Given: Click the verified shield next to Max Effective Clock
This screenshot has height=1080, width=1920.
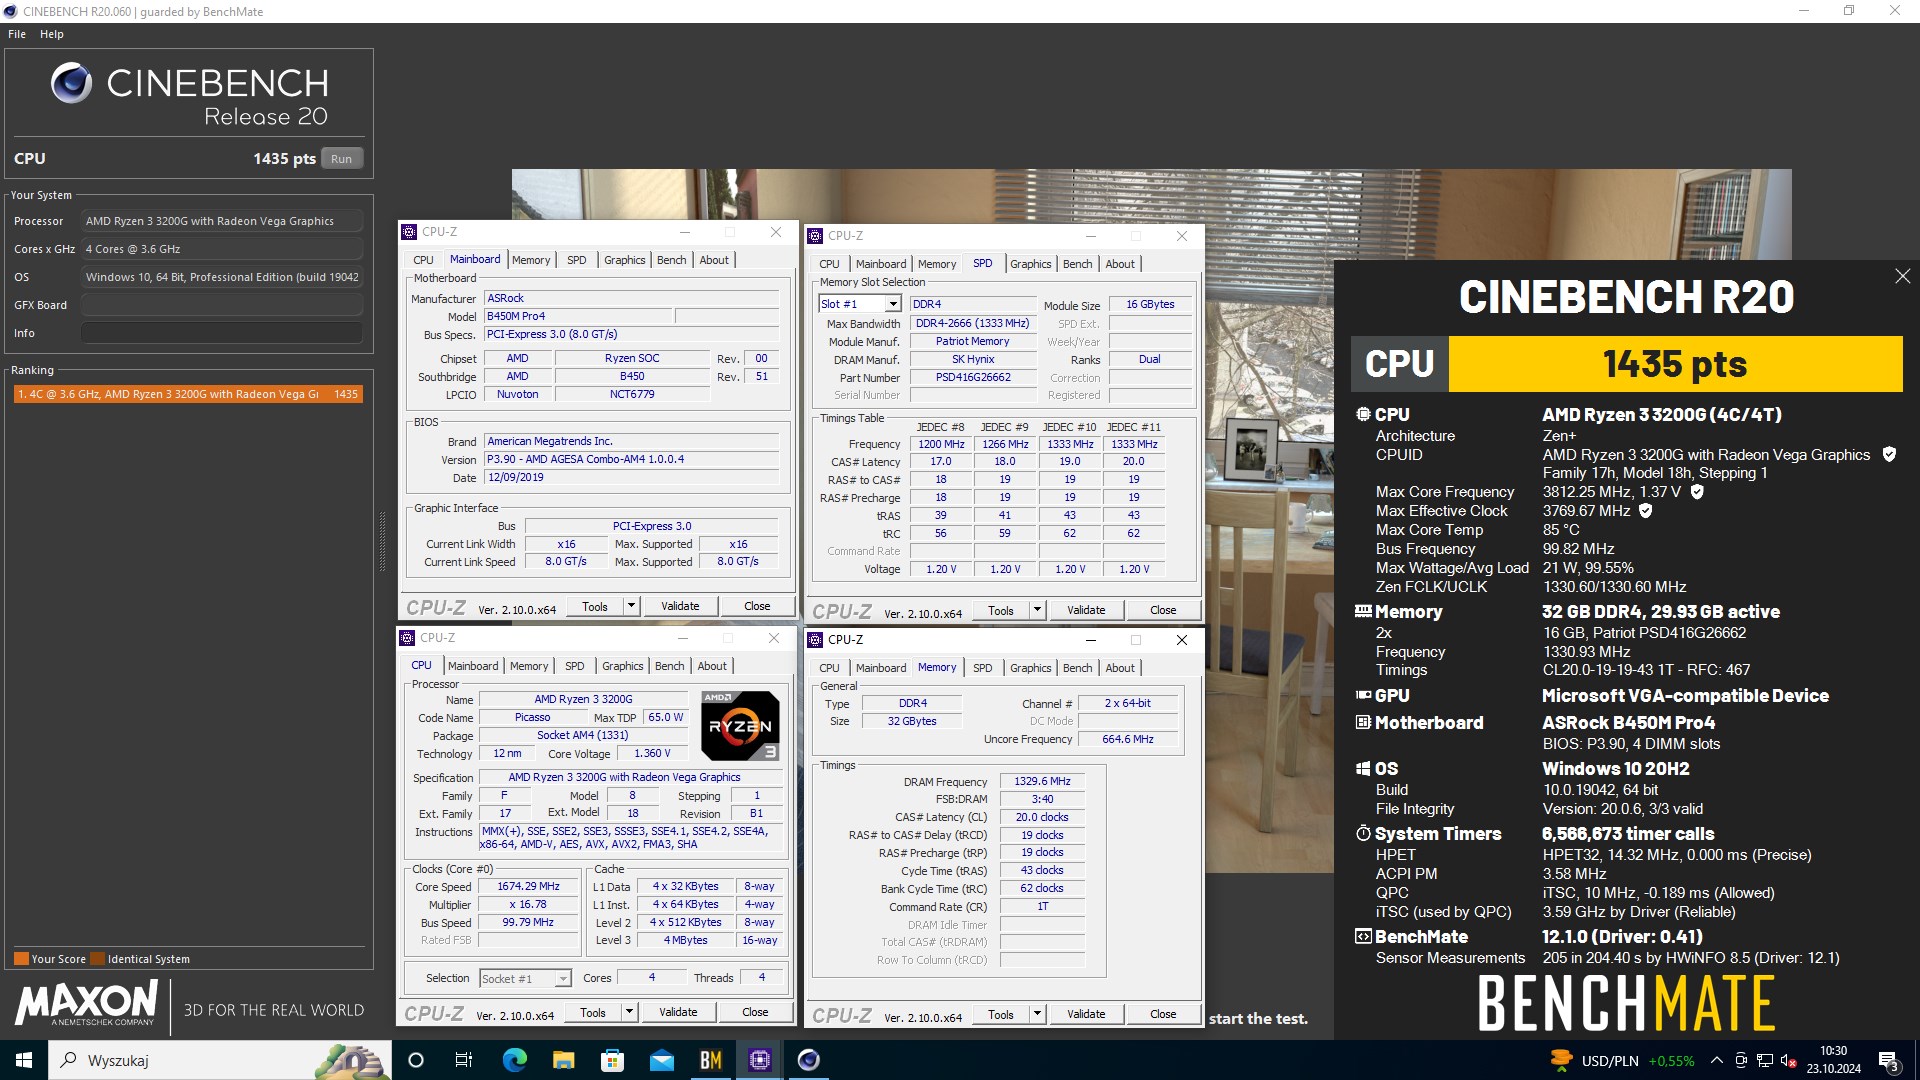Looking at the screenshot, I should pyautogui.click(x=1646, y=510).
